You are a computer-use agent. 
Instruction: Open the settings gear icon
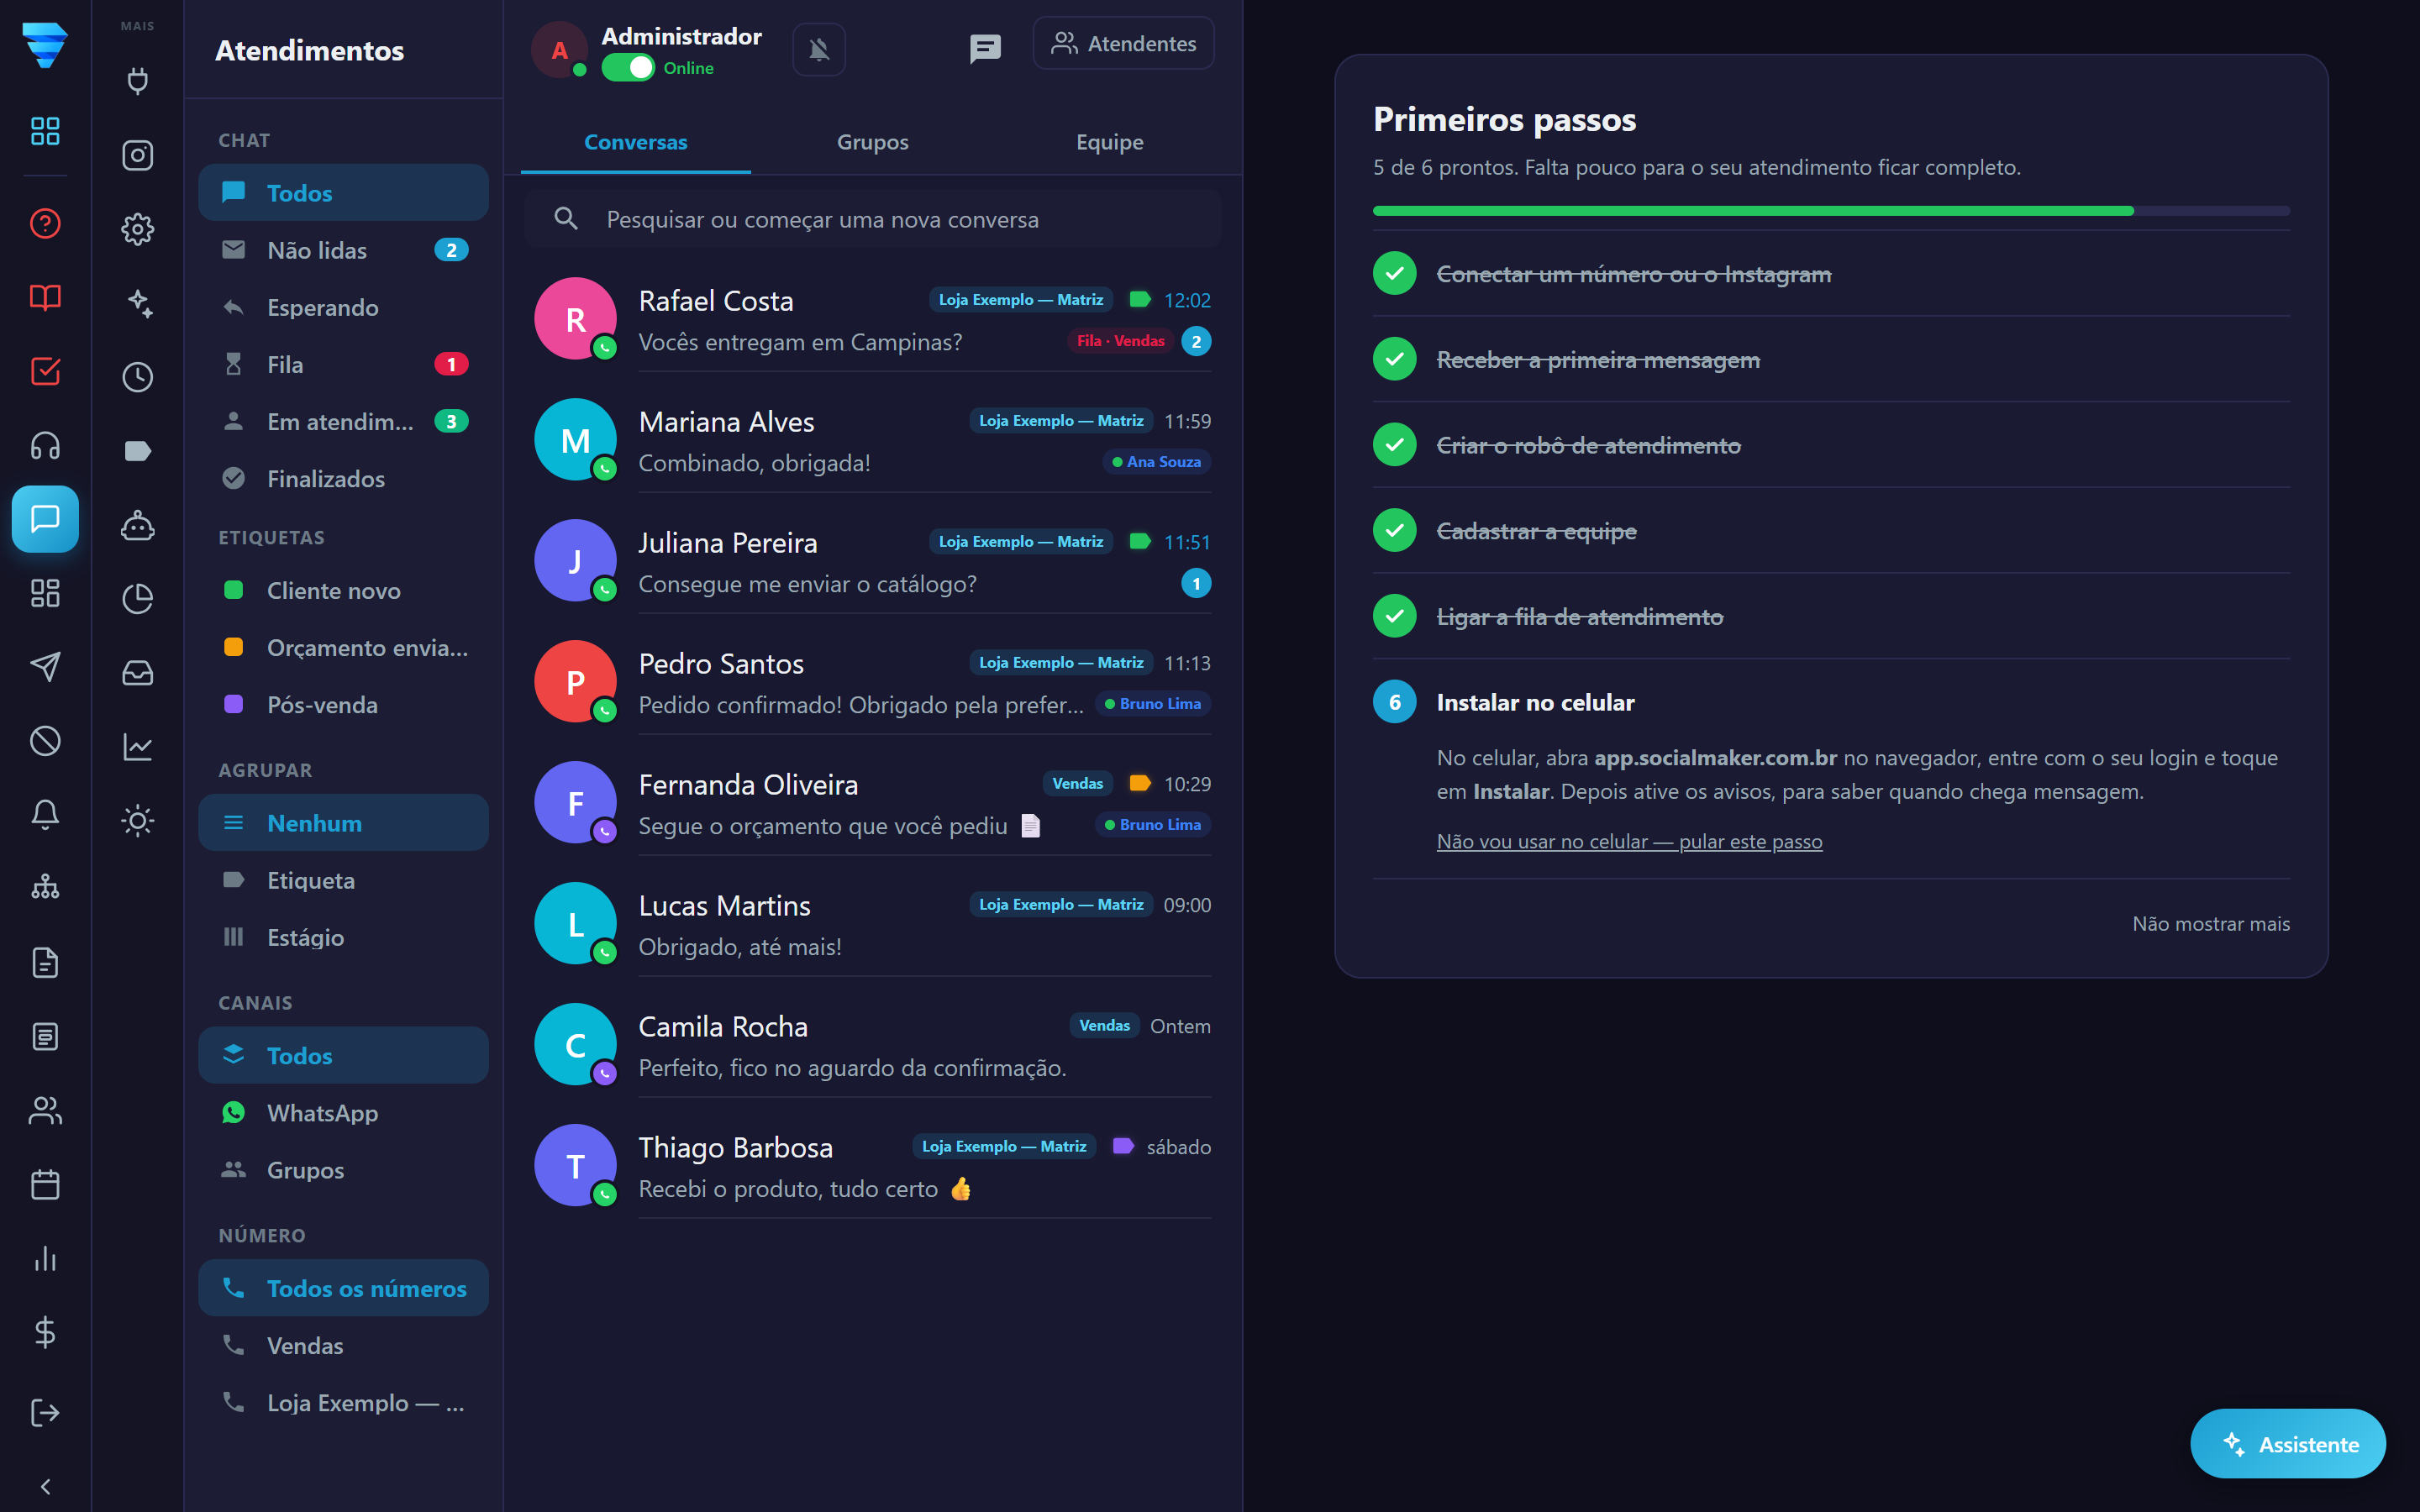[x=137, y=229]
